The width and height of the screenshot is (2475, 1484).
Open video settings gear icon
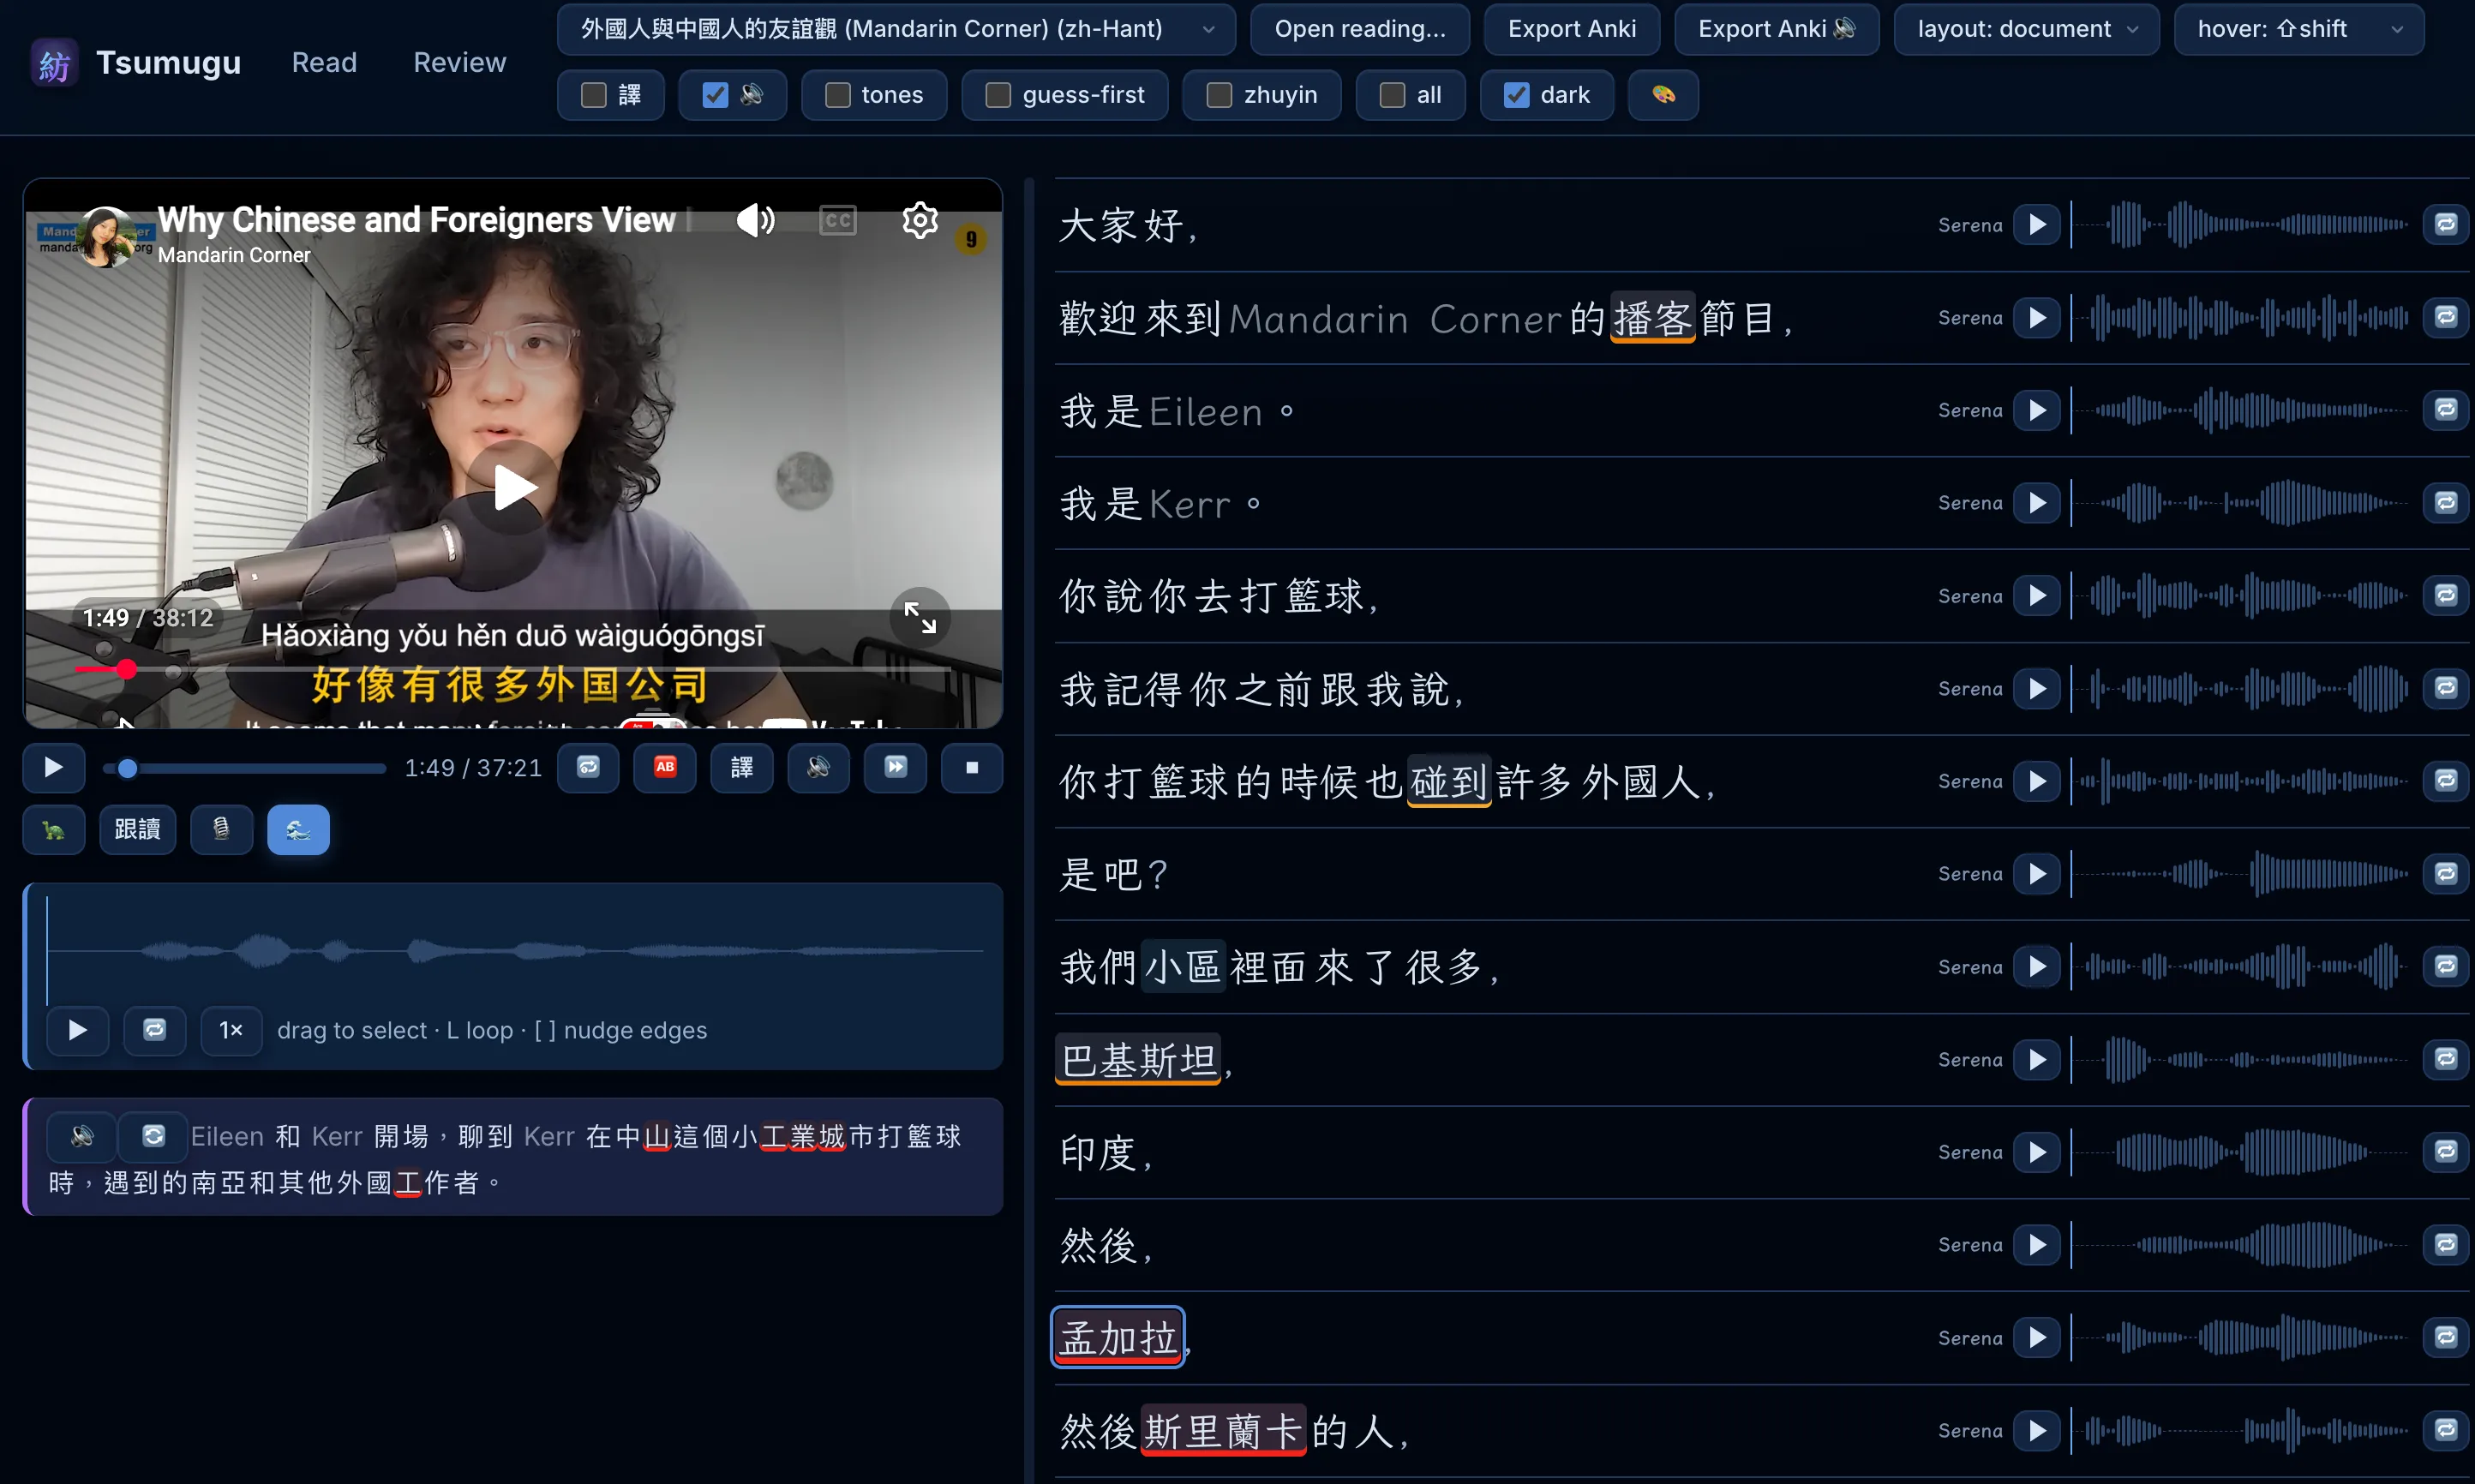coord(920,220)
